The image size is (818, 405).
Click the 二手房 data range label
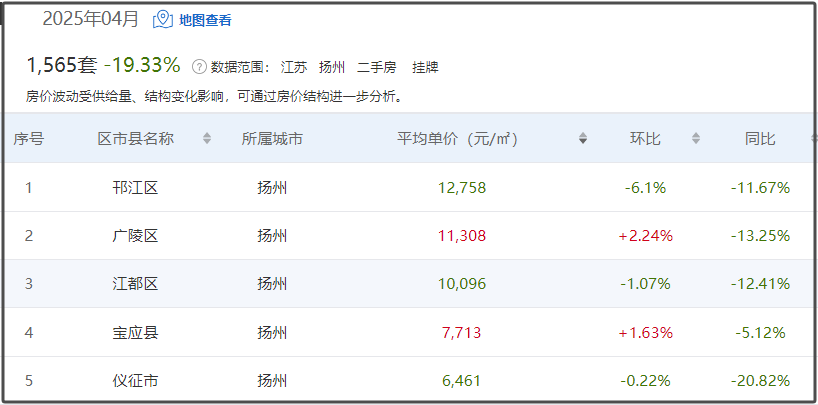click(x=377, y=67)
